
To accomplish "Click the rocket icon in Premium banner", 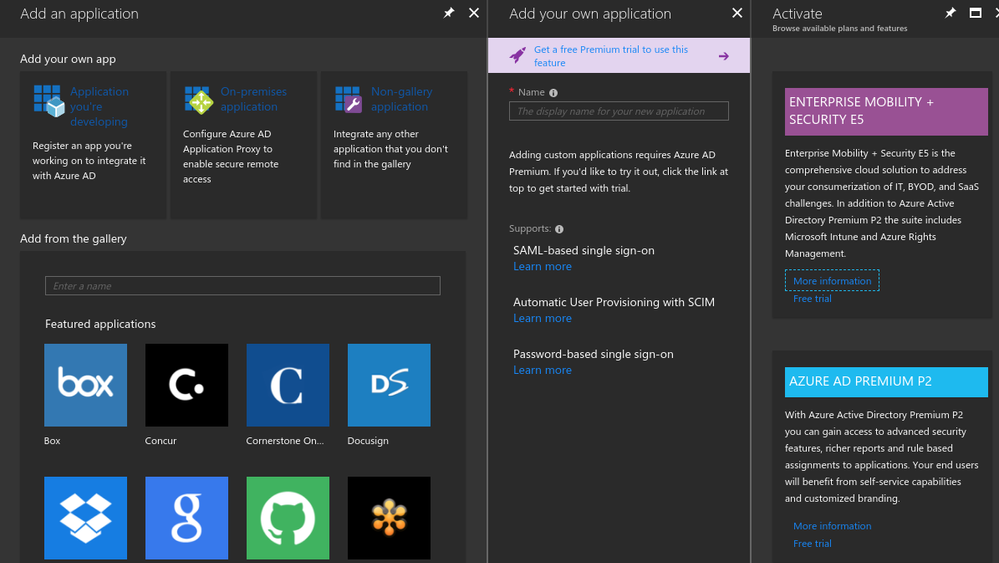I will [x=518, y=55].
